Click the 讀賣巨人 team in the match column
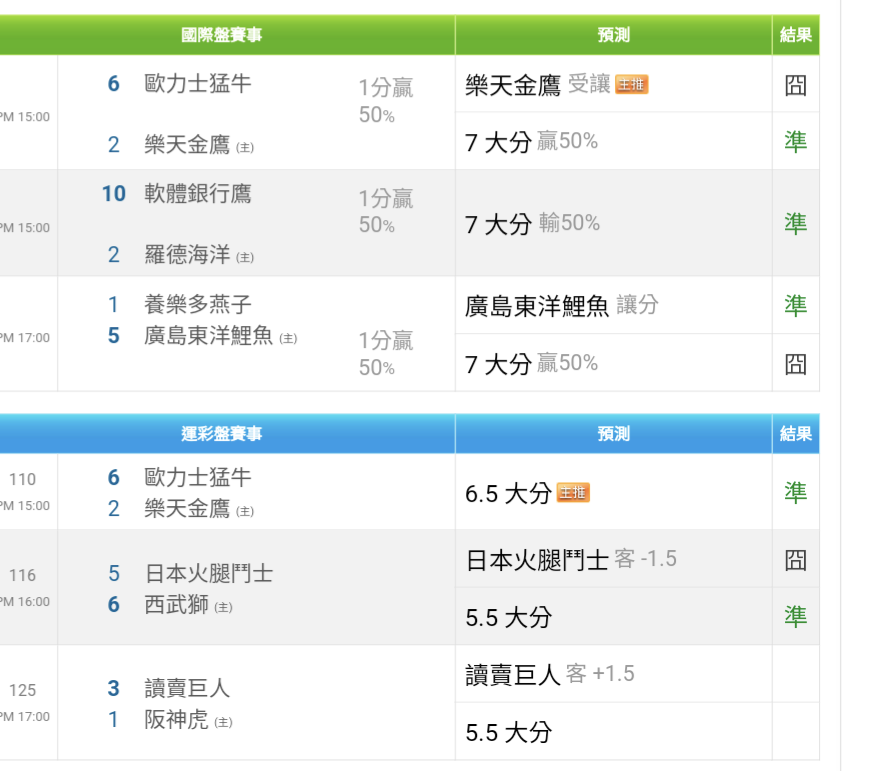The height and width of the screenshot is (771, 872). click(187, 688)
